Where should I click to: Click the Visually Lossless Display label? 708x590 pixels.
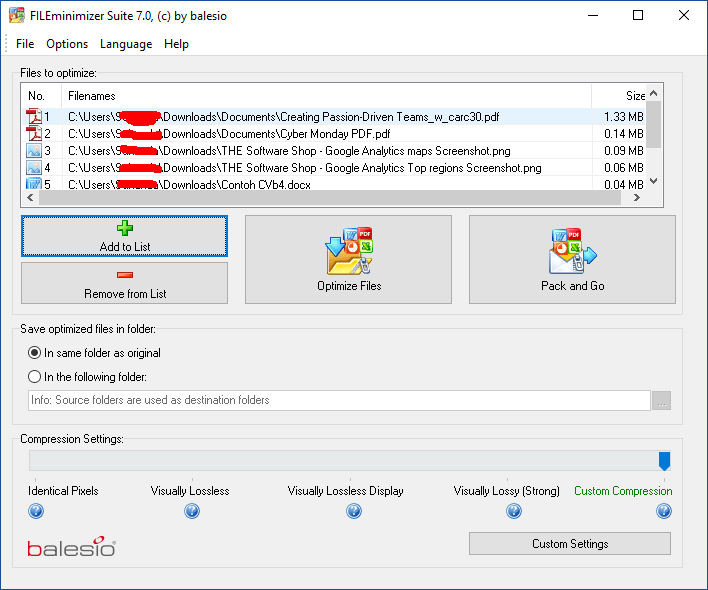tap(345, 491)
